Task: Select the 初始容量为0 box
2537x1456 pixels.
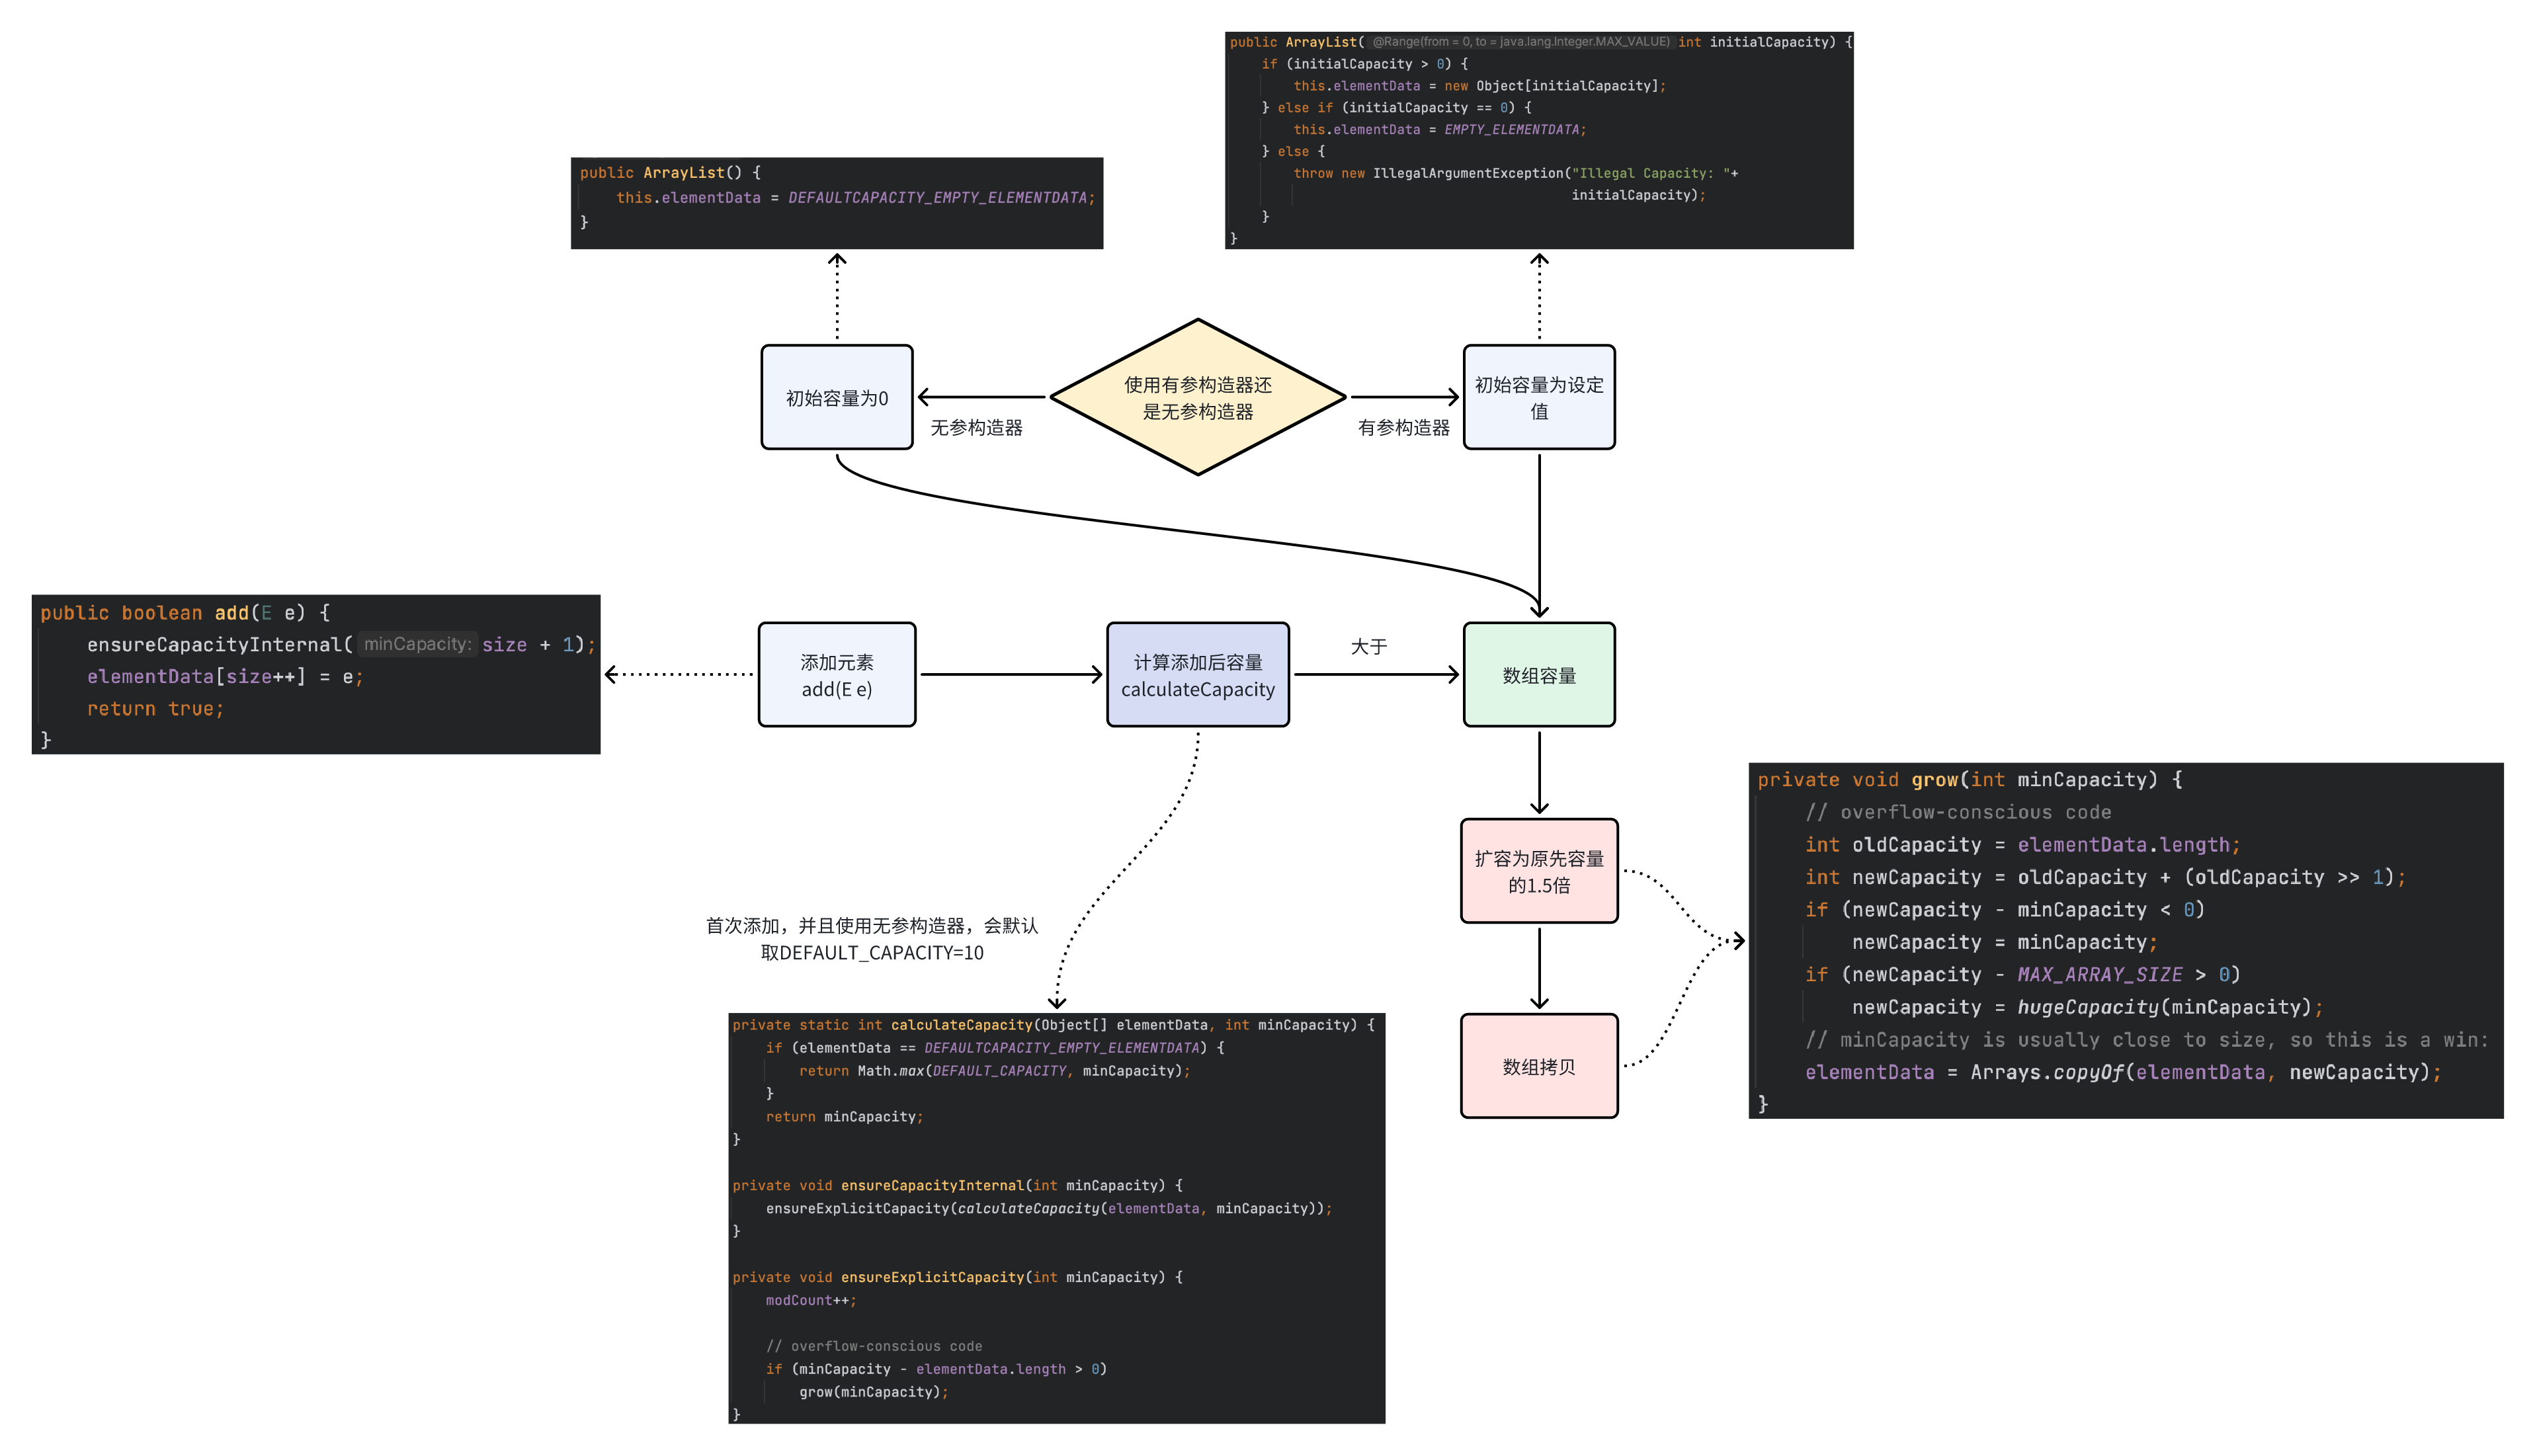Action: pyautogui.click(x=836, y=397)
